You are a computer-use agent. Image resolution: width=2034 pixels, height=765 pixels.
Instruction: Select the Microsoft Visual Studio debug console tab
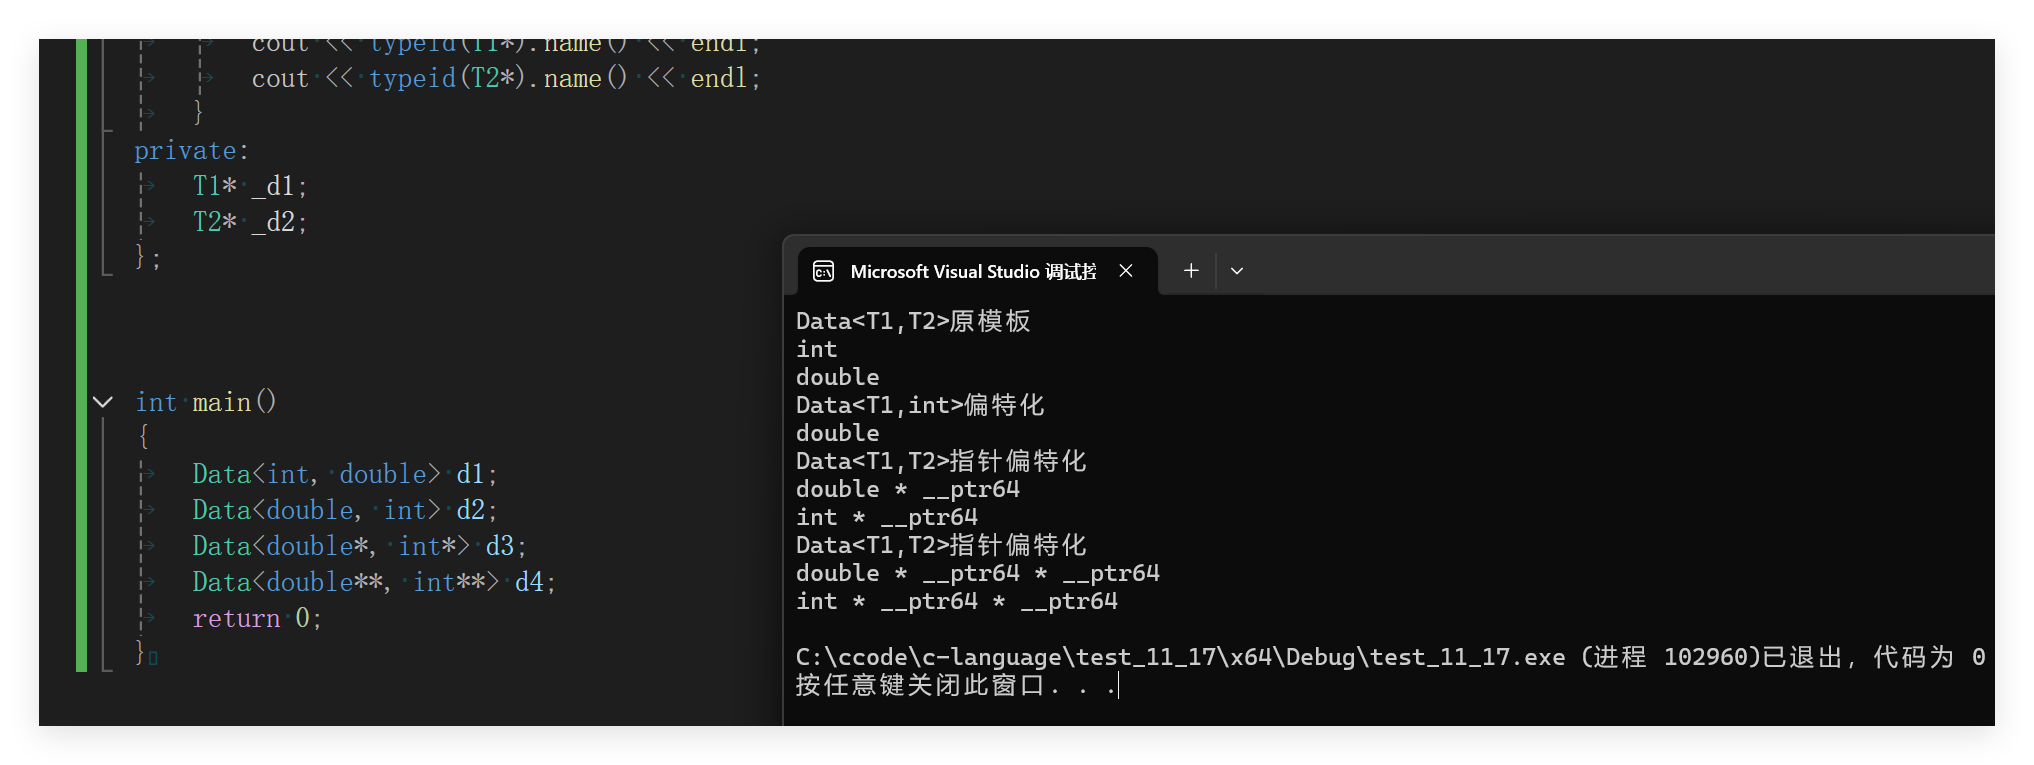click(978, 271)
